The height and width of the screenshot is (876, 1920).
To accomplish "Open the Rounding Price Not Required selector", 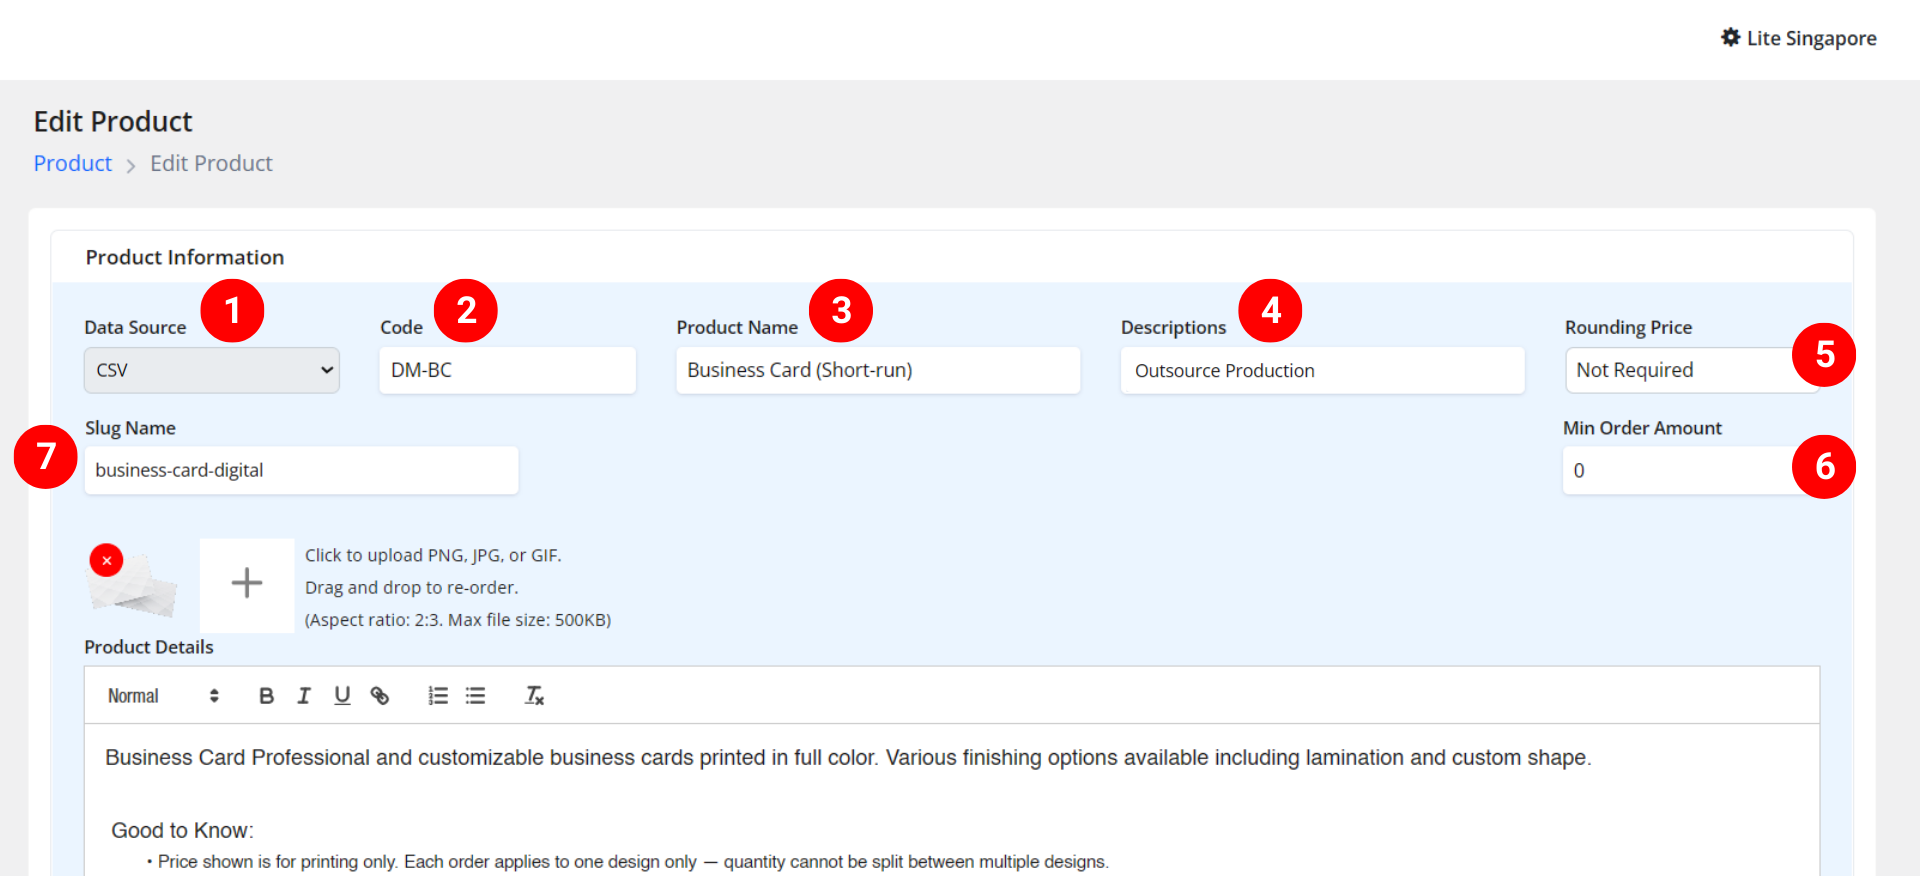I will [x=1680, y=370].
